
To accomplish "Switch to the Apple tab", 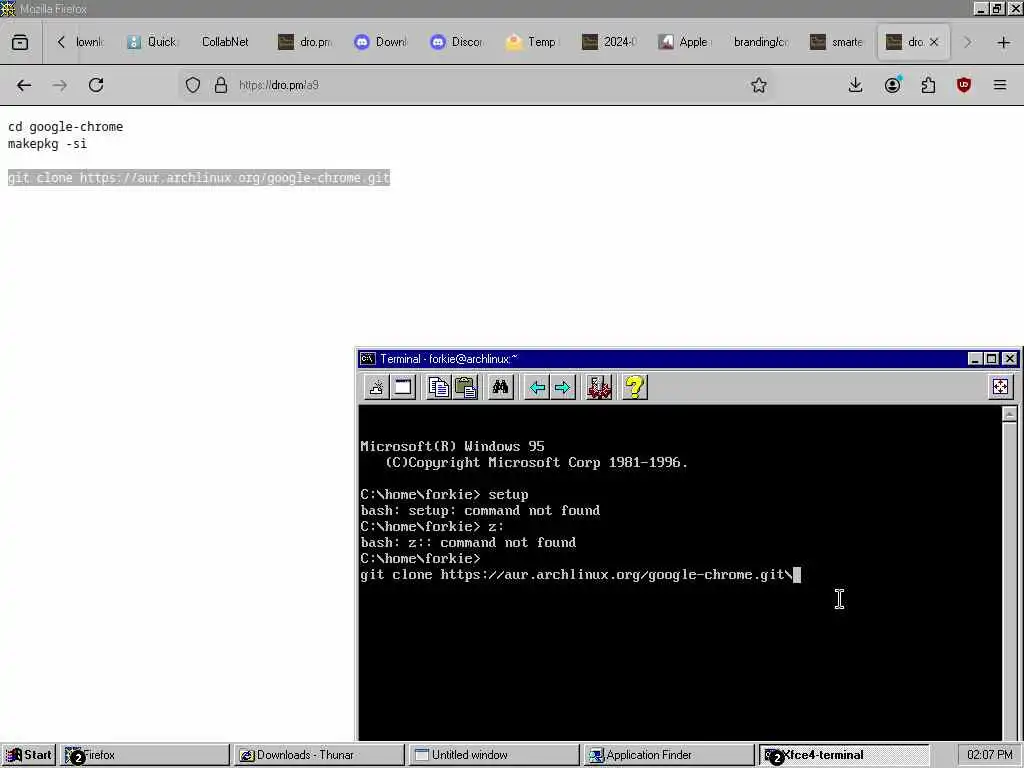I will [x=684, y=42].
